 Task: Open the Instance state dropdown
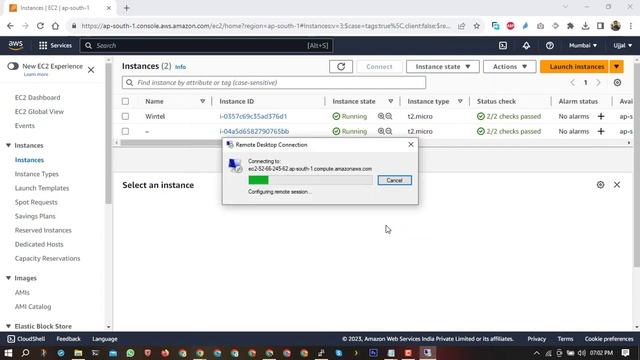tap(442, 67)
